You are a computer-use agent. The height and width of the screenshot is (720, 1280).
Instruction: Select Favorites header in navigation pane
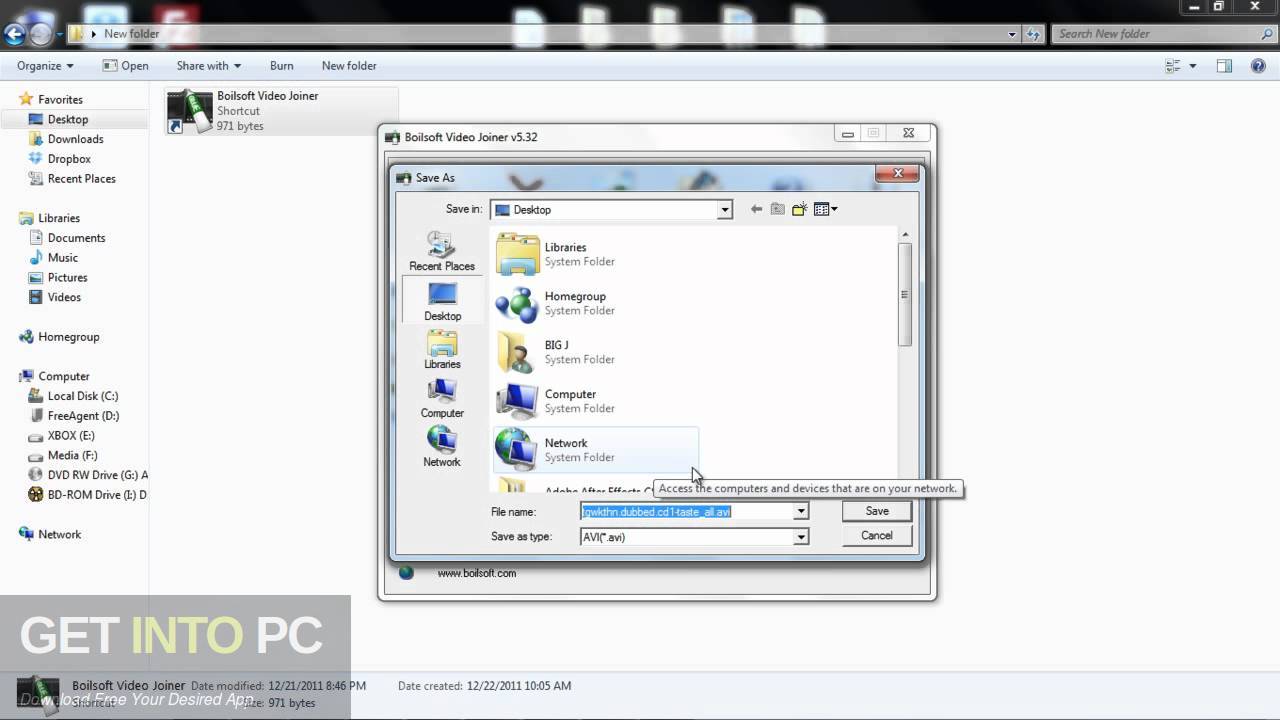(x=60, y=99)
